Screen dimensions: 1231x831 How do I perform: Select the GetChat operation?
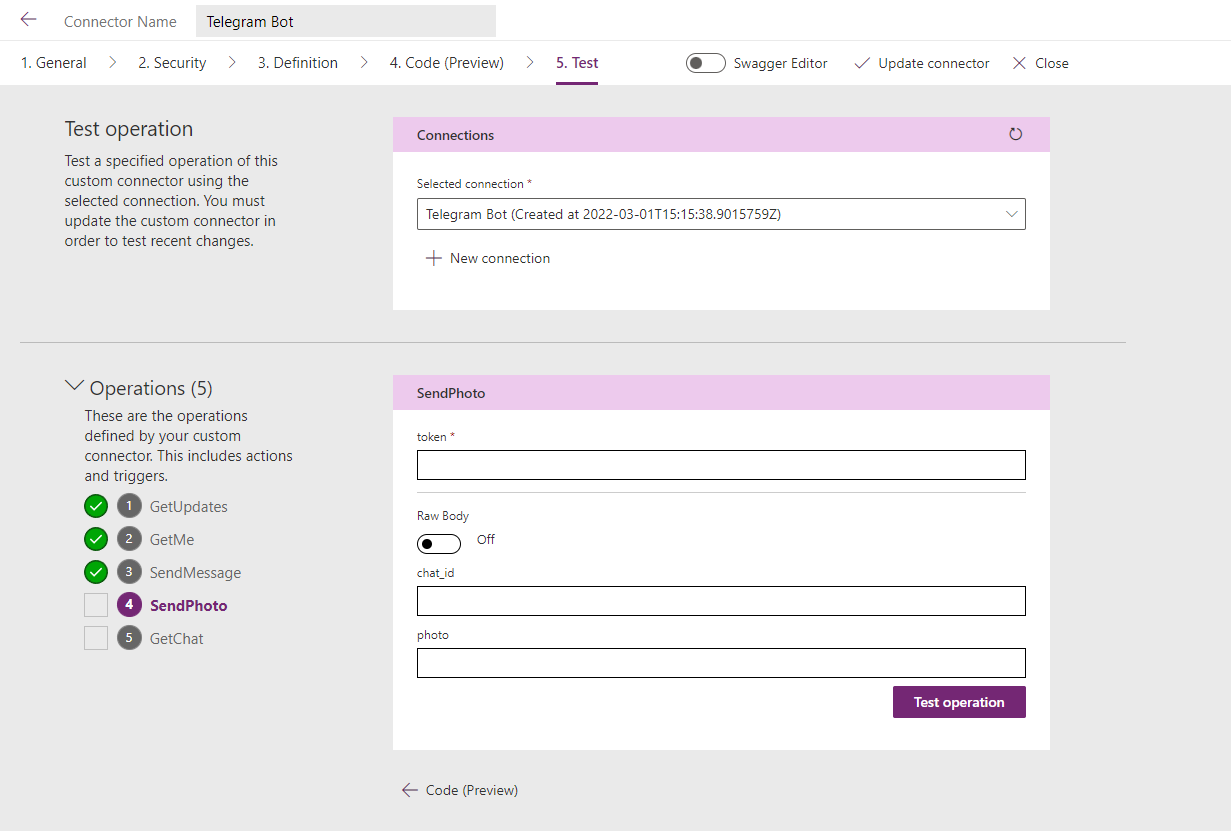point(177,639)
